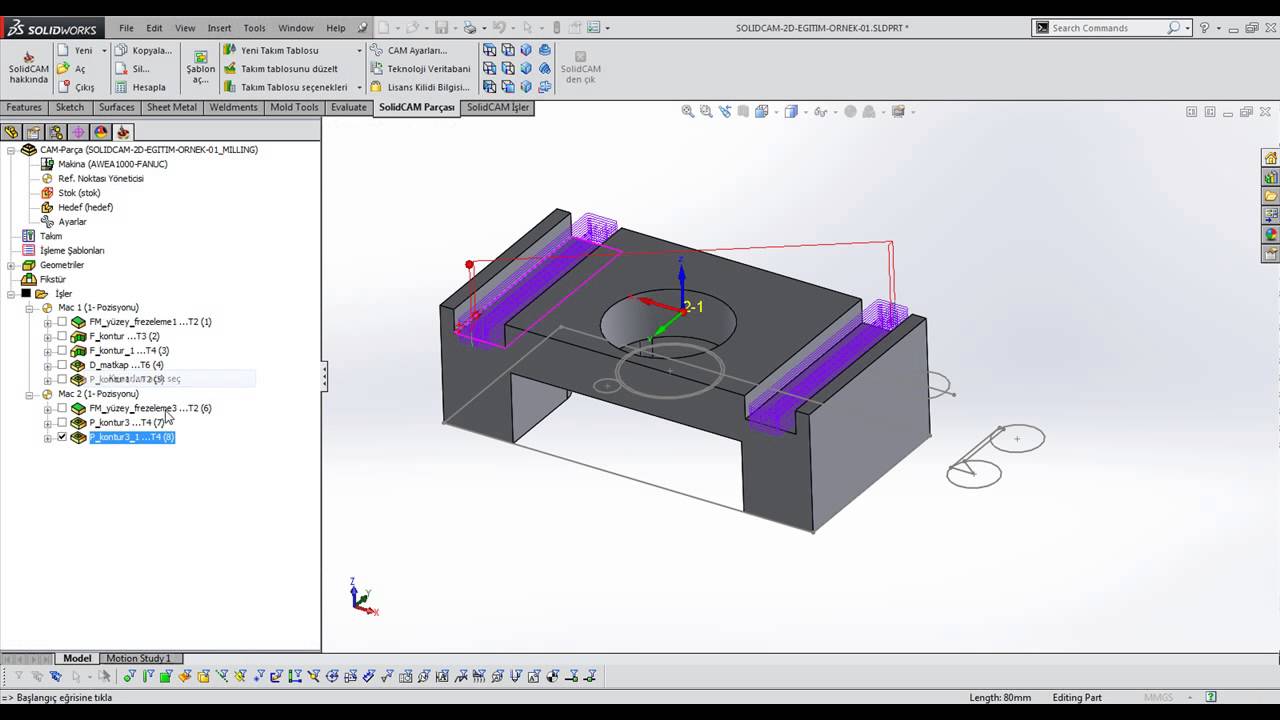Open the Window menu
This screenshot has height=720, width=1280.
pyautogui.click(x=296, y=28)
